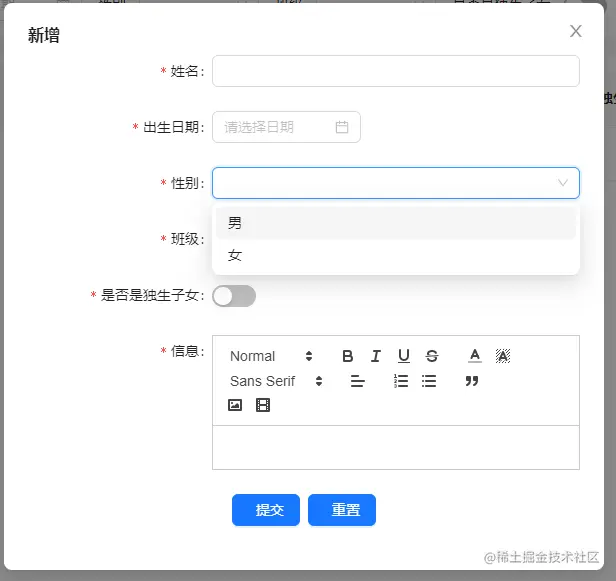Insert an ordered numbered list

(x=401, y=381)
